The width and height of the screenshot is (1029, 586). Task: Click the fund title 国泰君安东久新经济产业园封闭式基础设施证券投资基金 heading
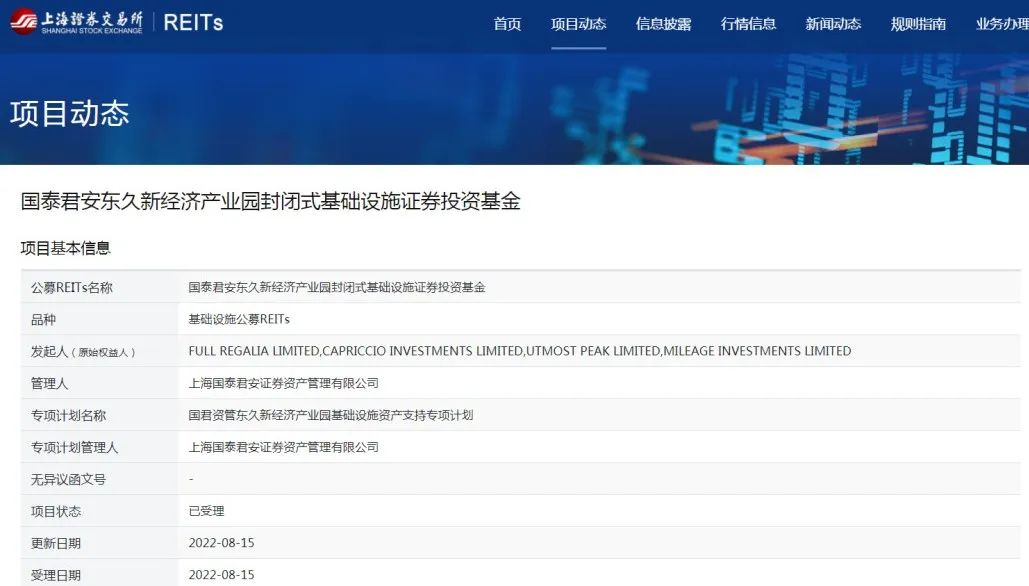tap(270, 201)
